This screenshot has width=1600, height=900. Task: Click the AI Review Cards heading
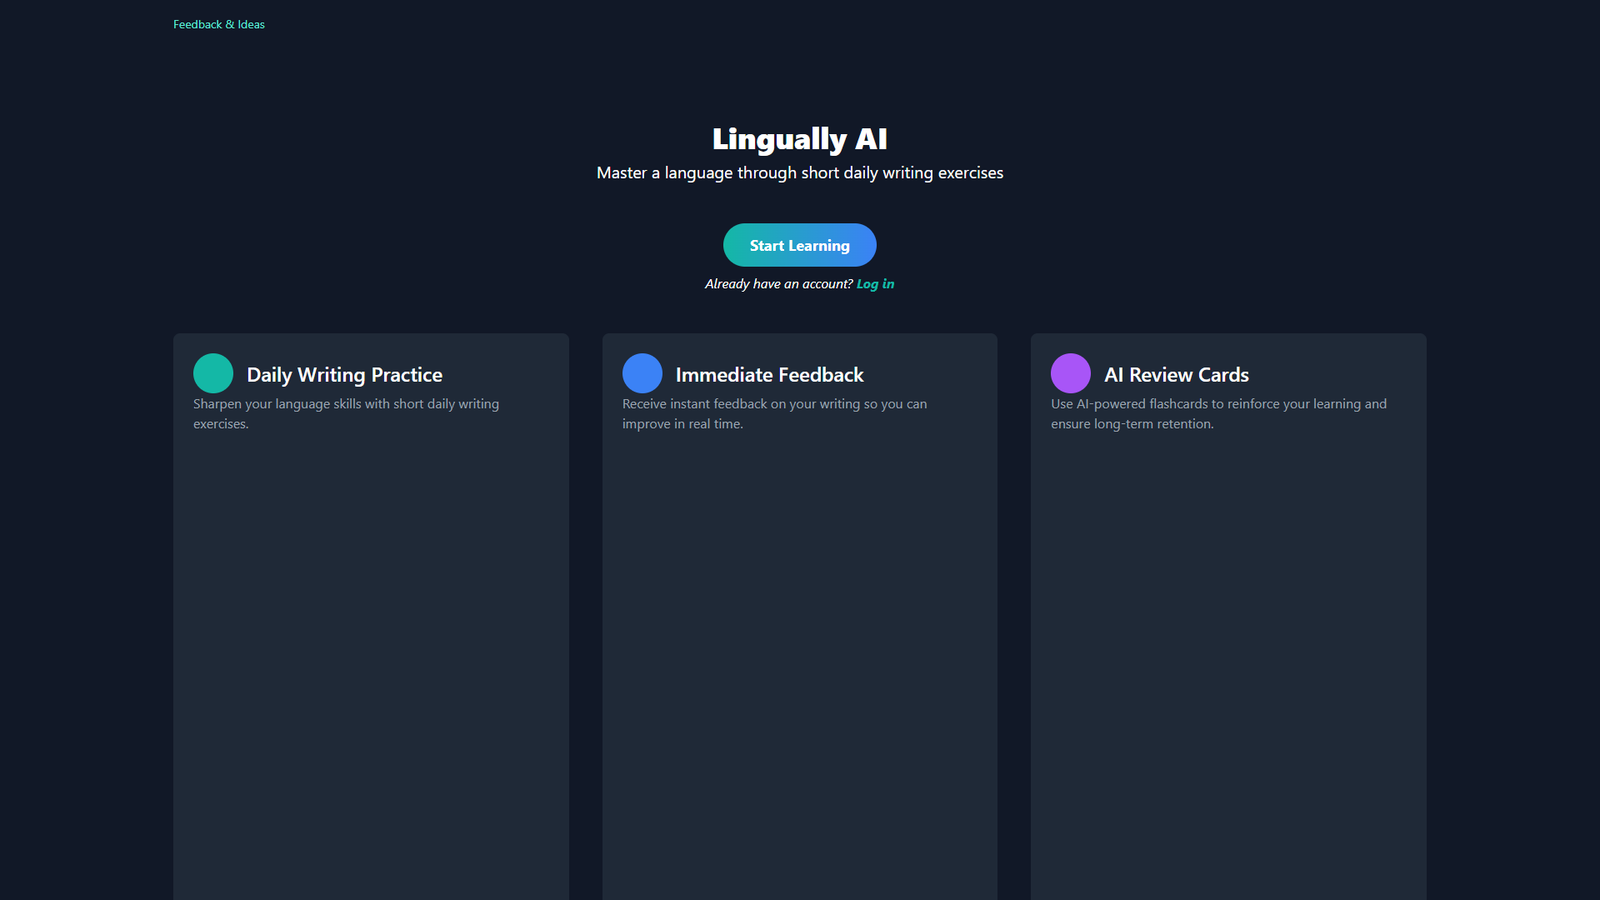[1176, 374]
